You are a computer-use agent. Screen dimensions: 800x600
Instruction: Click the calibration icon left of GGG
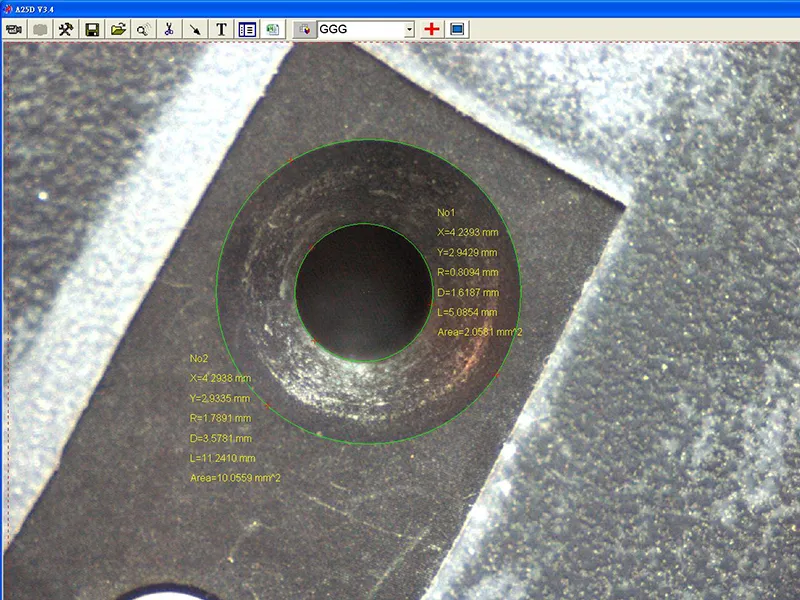[306, 30]
